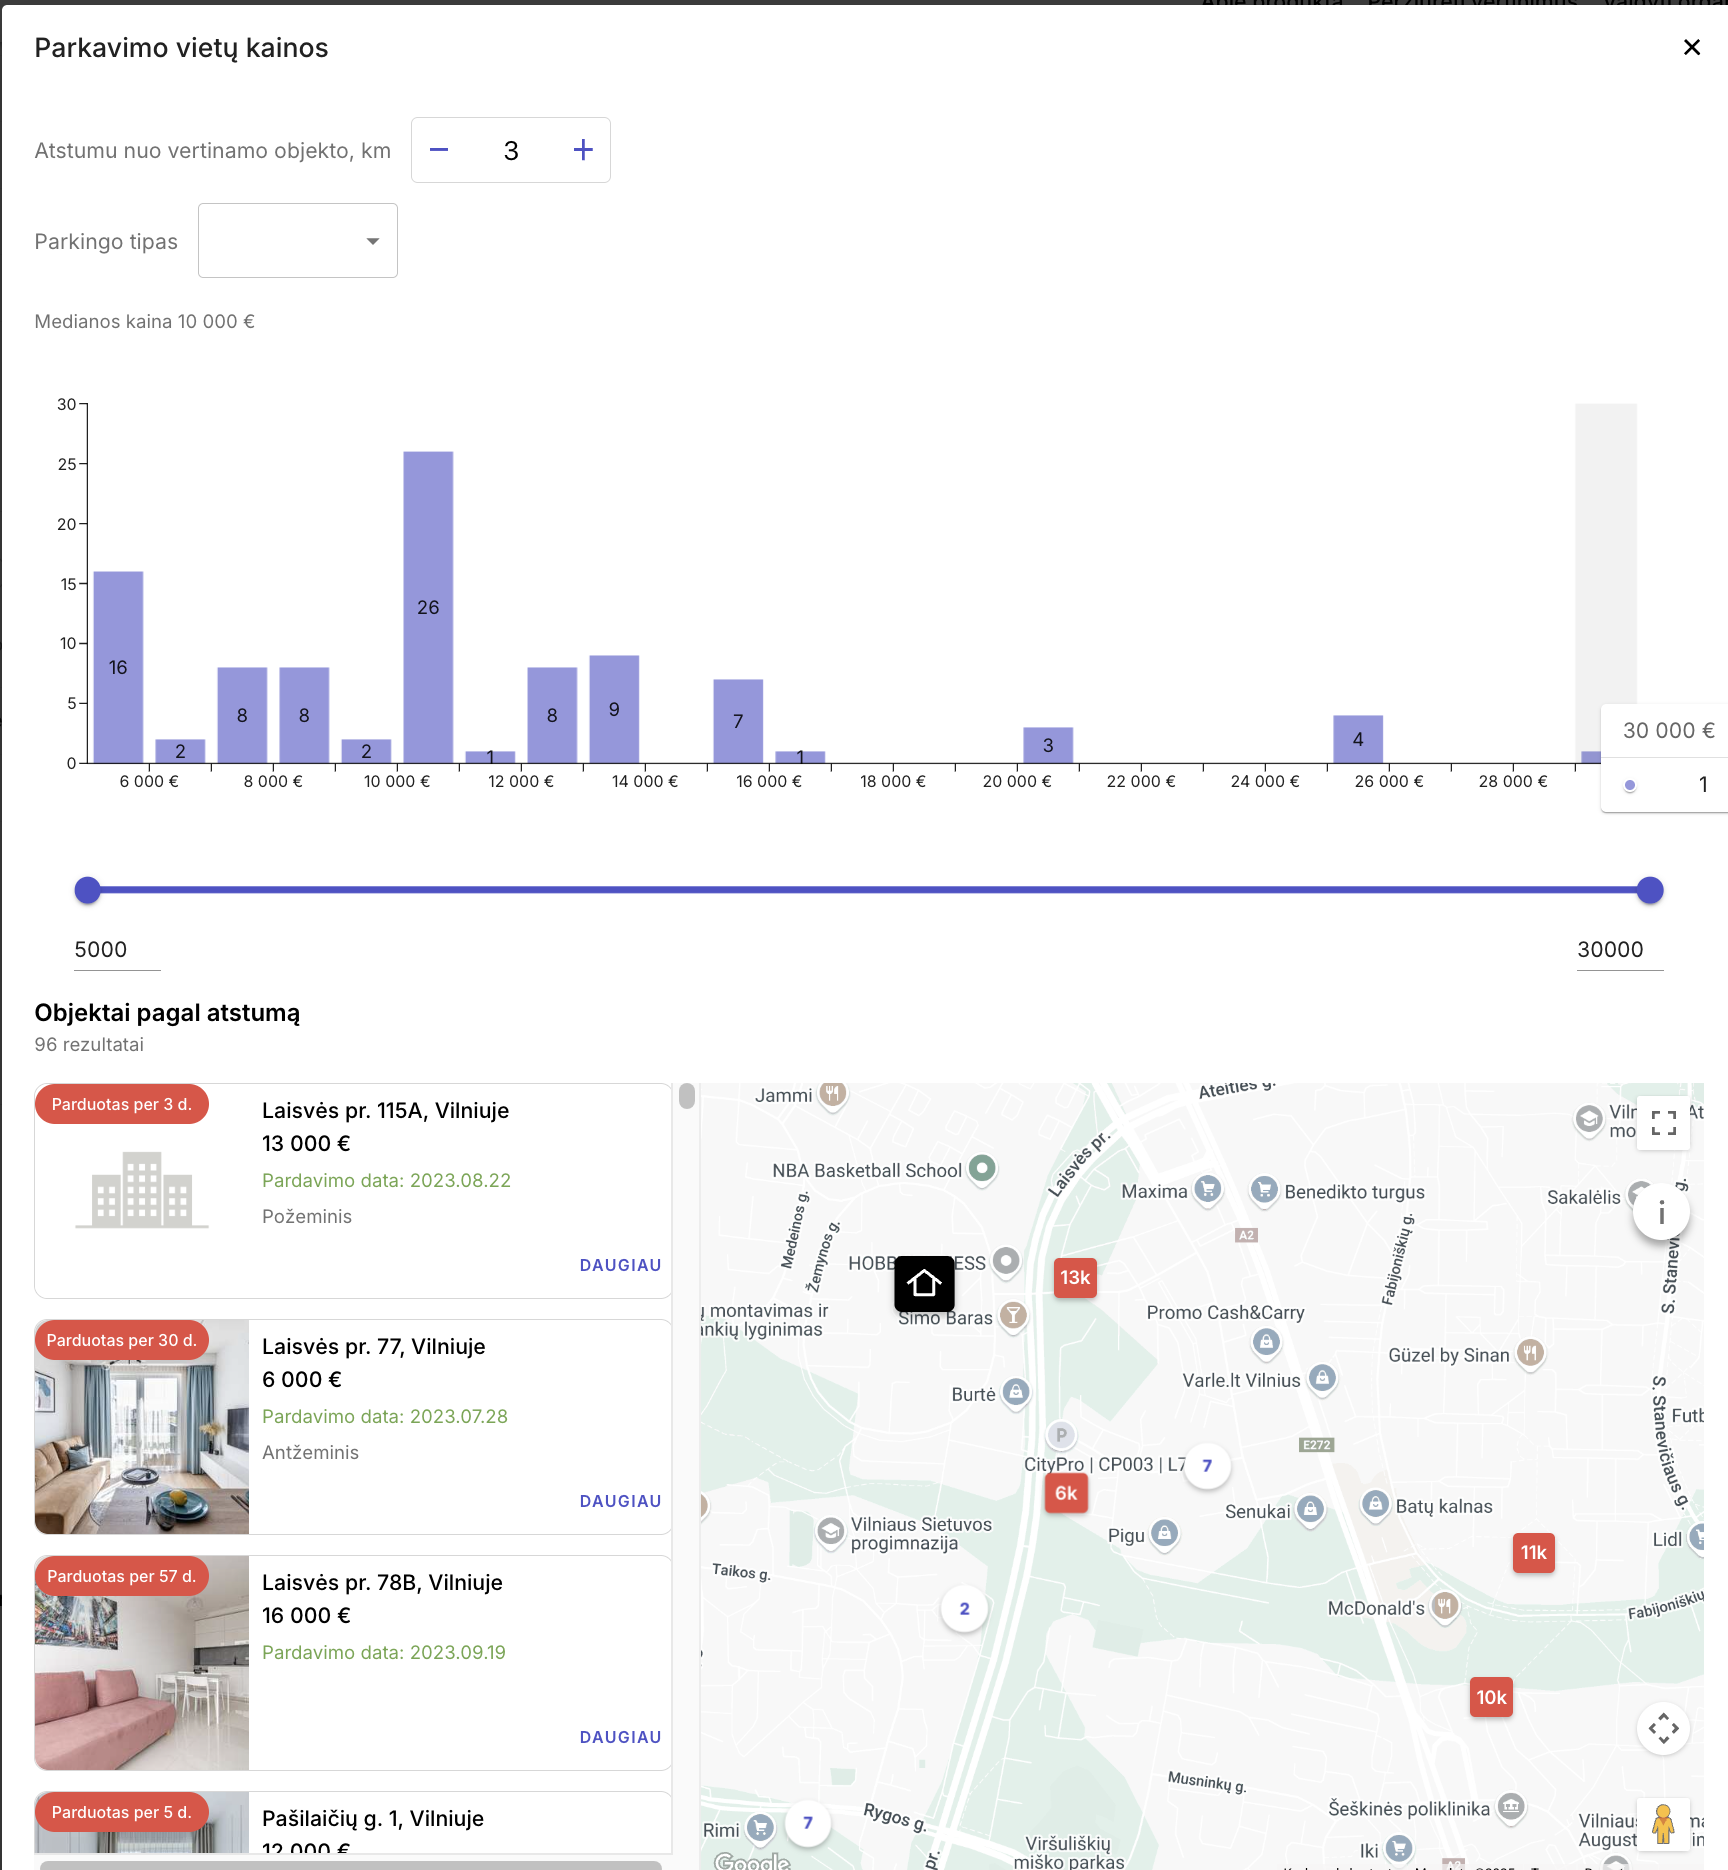Click the 96 rezultatai count text
1728x1870 pixels.
(89, 1044)
